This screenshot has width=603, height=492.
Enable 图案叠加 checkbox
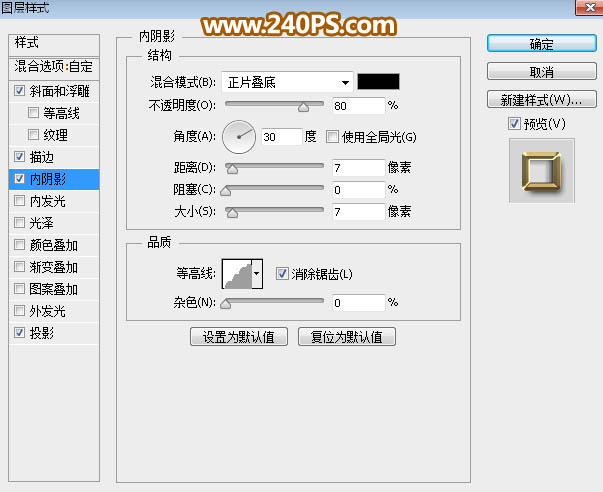click(19, 289)
